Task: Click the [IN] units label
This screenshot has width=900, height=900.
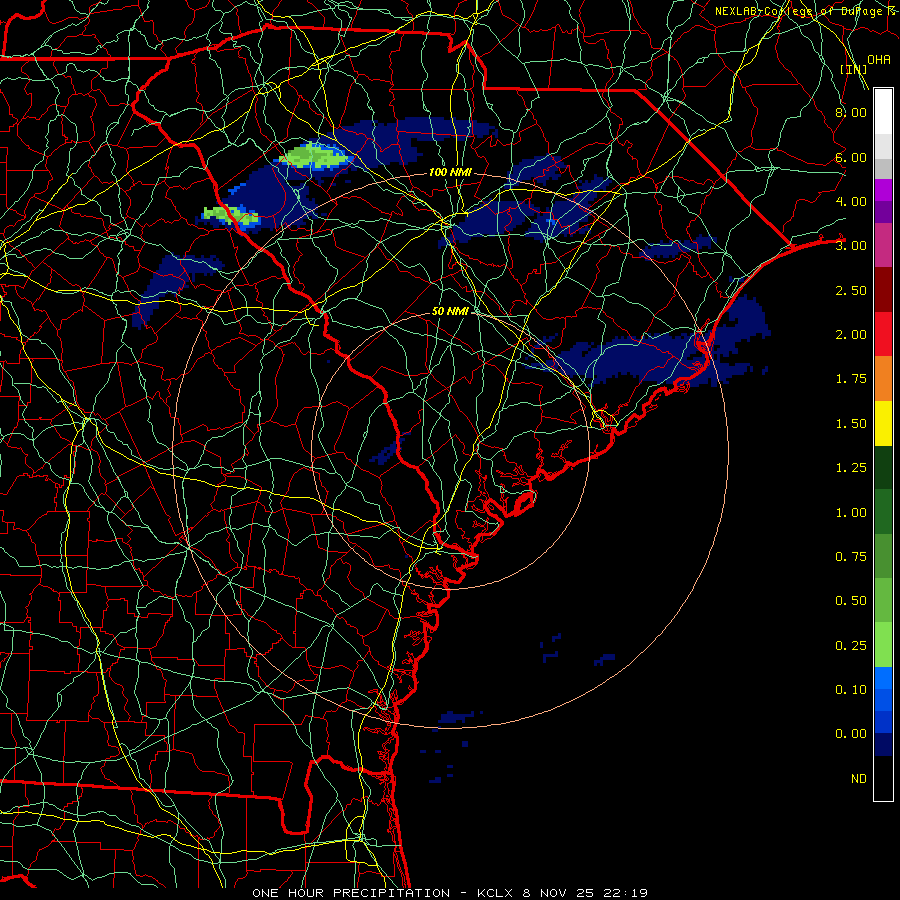Action: tap(854, 69)
